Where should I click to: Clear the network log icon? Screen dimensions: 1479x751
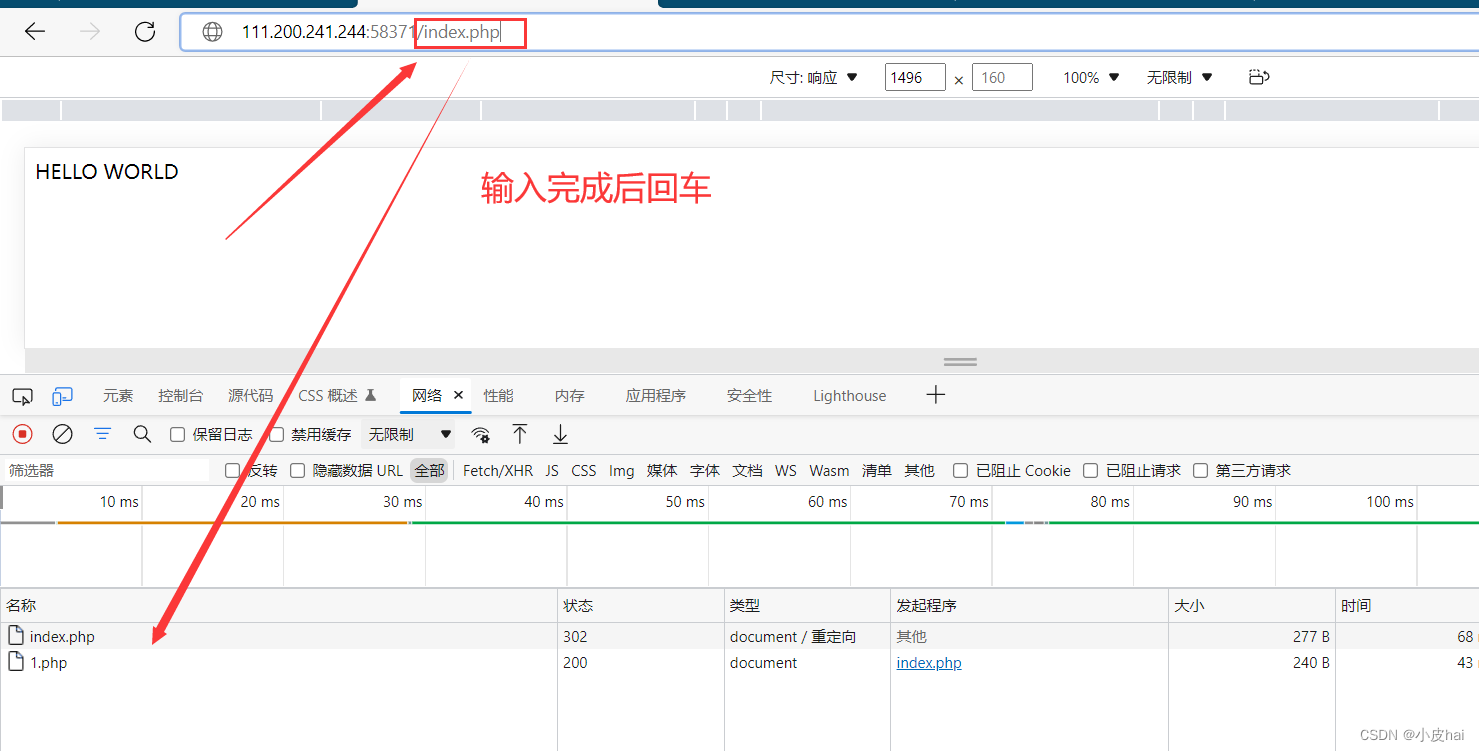tap(62, 434)
